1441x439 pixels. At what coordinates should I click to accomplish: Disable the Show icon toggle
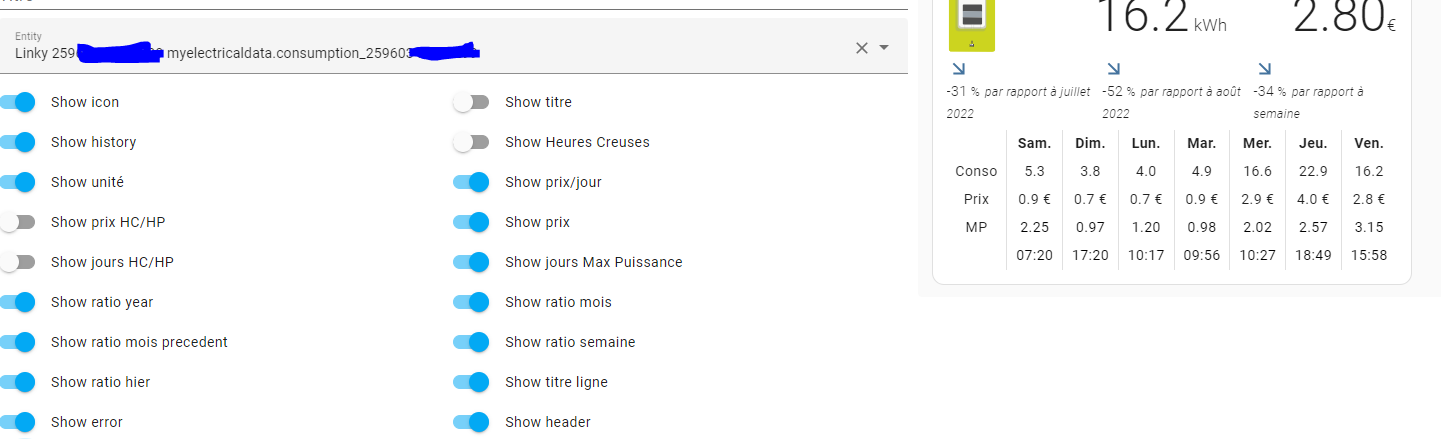click(19, 102)
